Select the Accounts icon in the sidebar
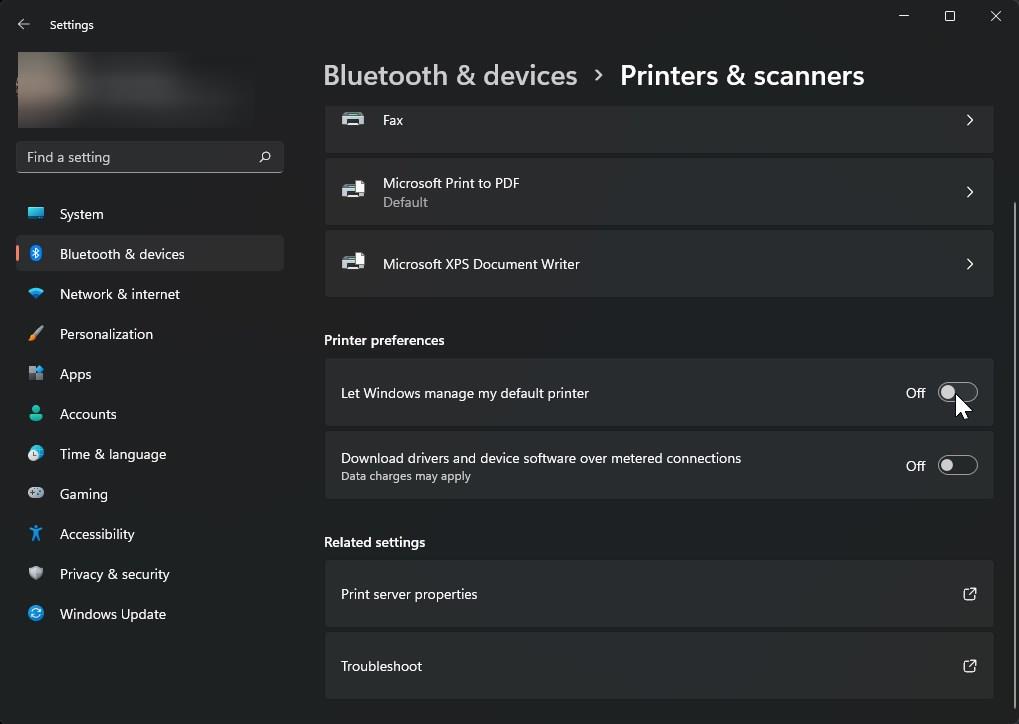The height and width of the screenshot is (724, 1019). [35, 414]
